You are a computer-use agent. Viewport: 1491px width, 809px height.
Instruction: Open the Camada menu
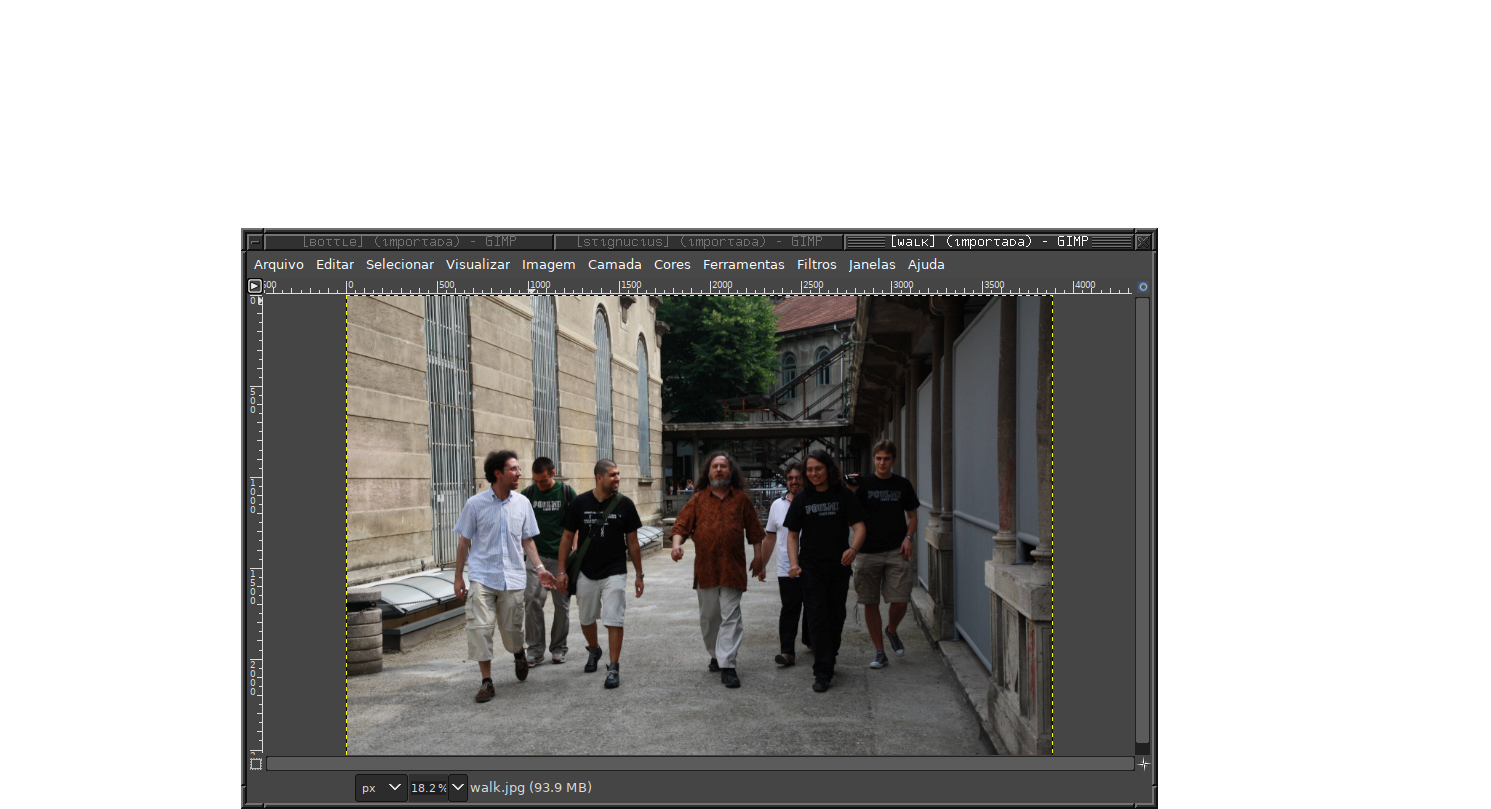pos(614,265)
